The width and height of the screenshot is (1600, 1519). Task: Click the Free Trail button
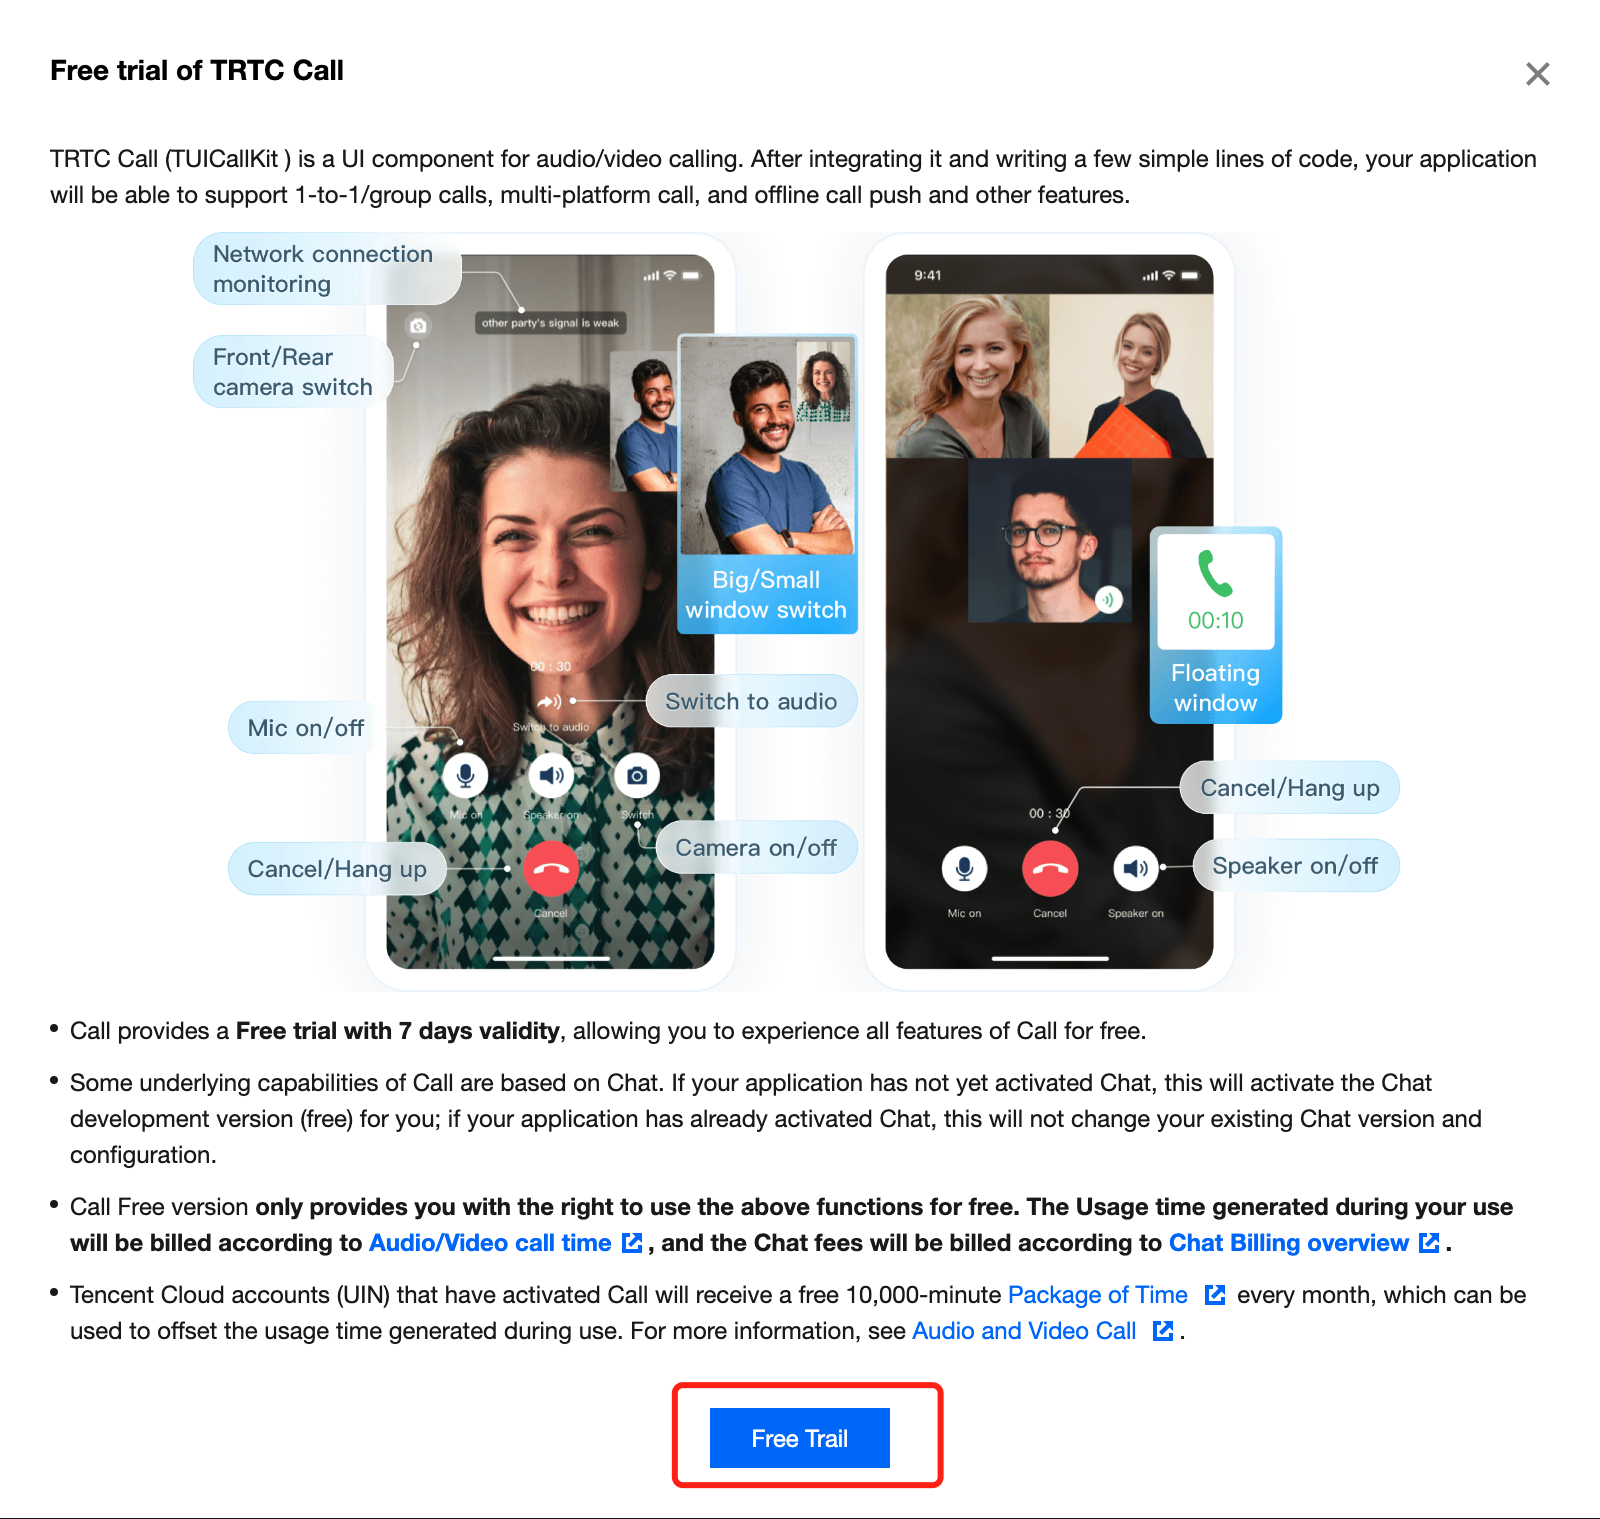(799, 1438)
